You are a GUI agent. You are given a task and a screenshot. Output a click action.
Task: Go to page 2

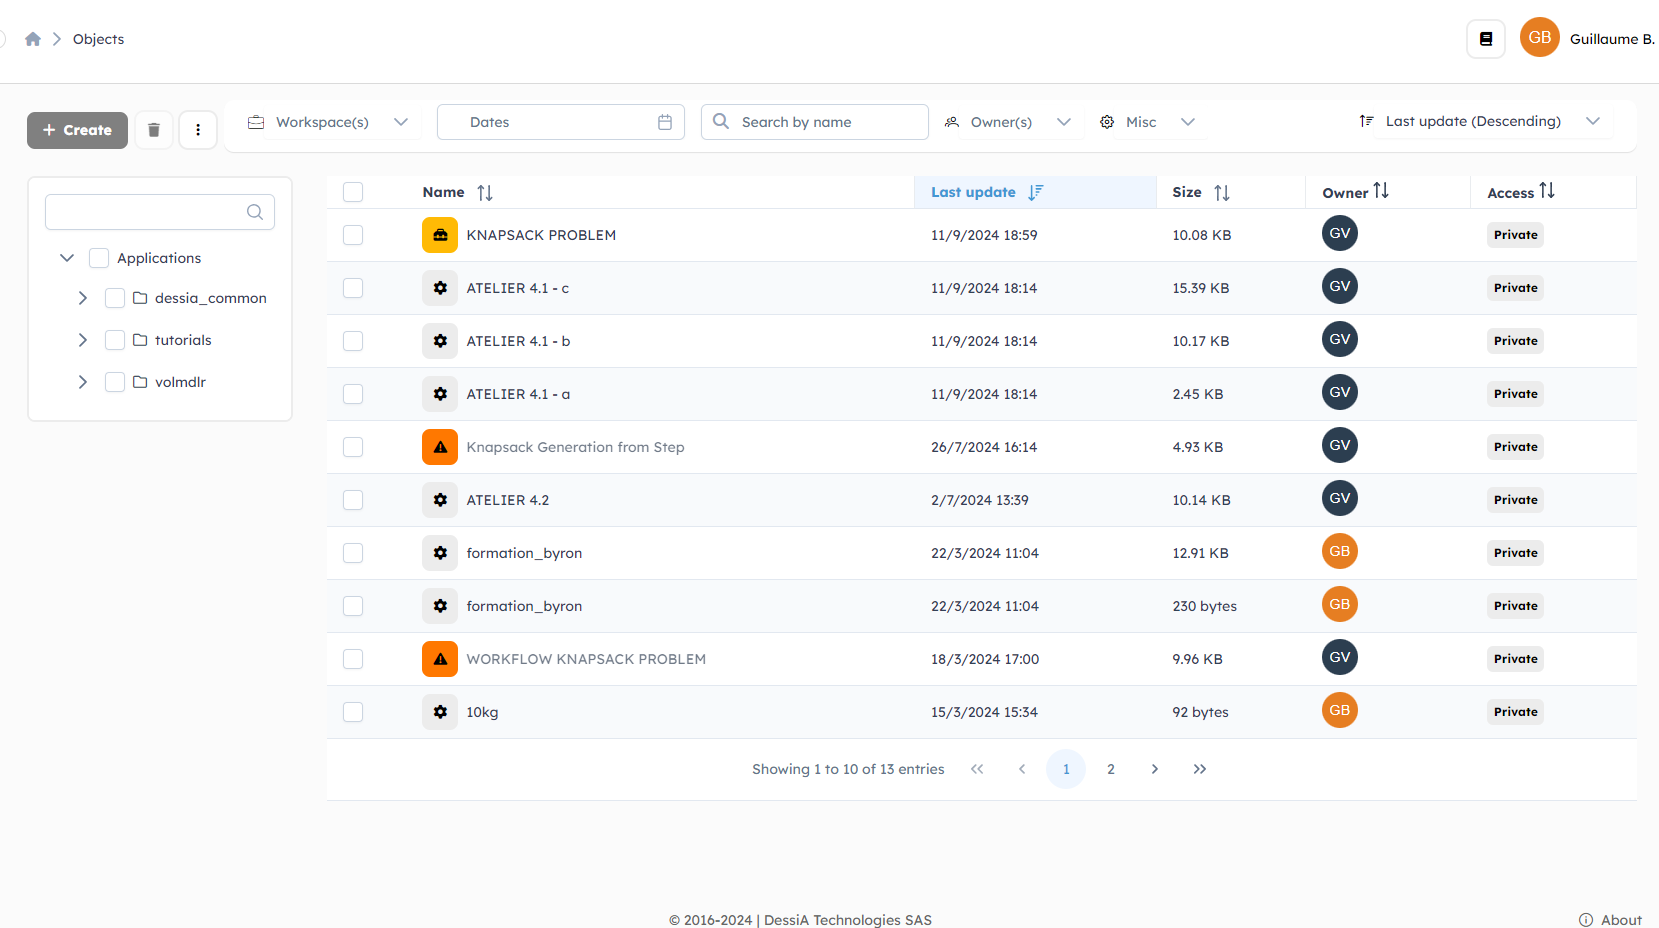[x=1110, y=769]
